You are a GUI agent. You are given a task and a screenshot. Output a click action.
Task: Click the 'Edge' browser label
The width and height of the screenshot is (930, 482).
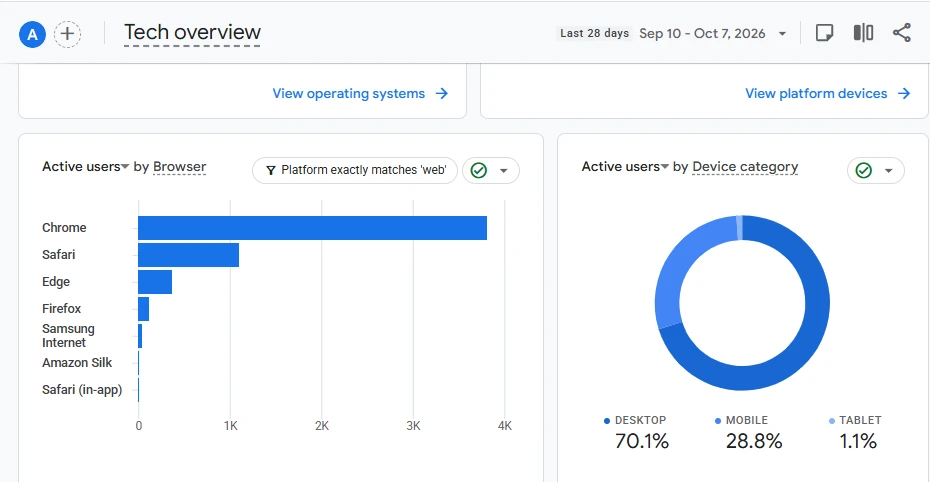pyautogui.click(x=56, y=282)
